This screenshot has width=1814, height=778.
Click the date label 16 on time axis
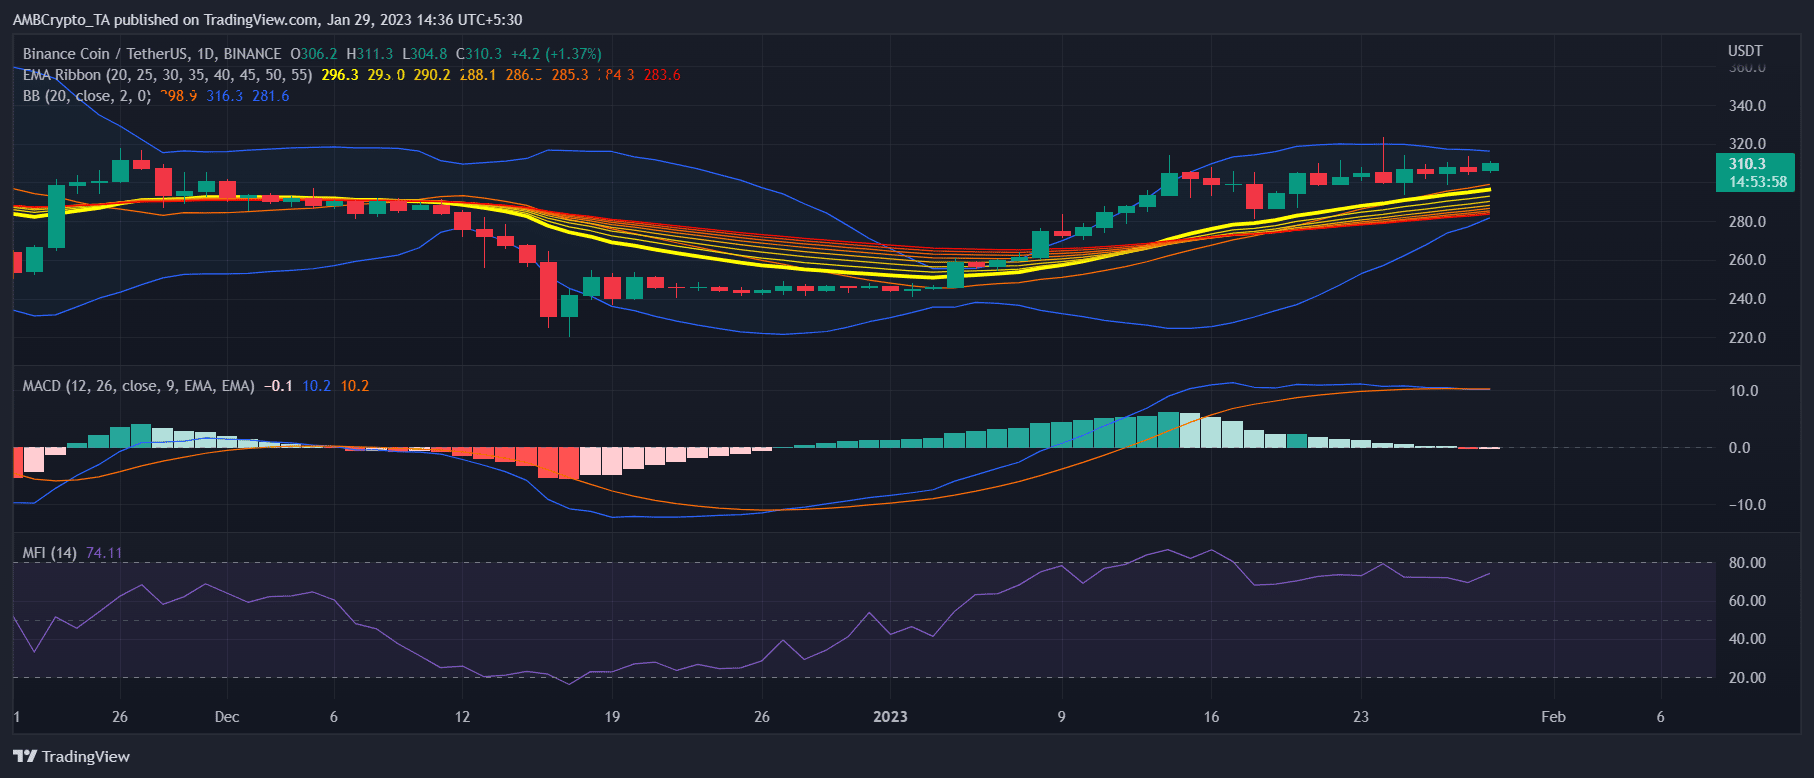pos(1211,717)
